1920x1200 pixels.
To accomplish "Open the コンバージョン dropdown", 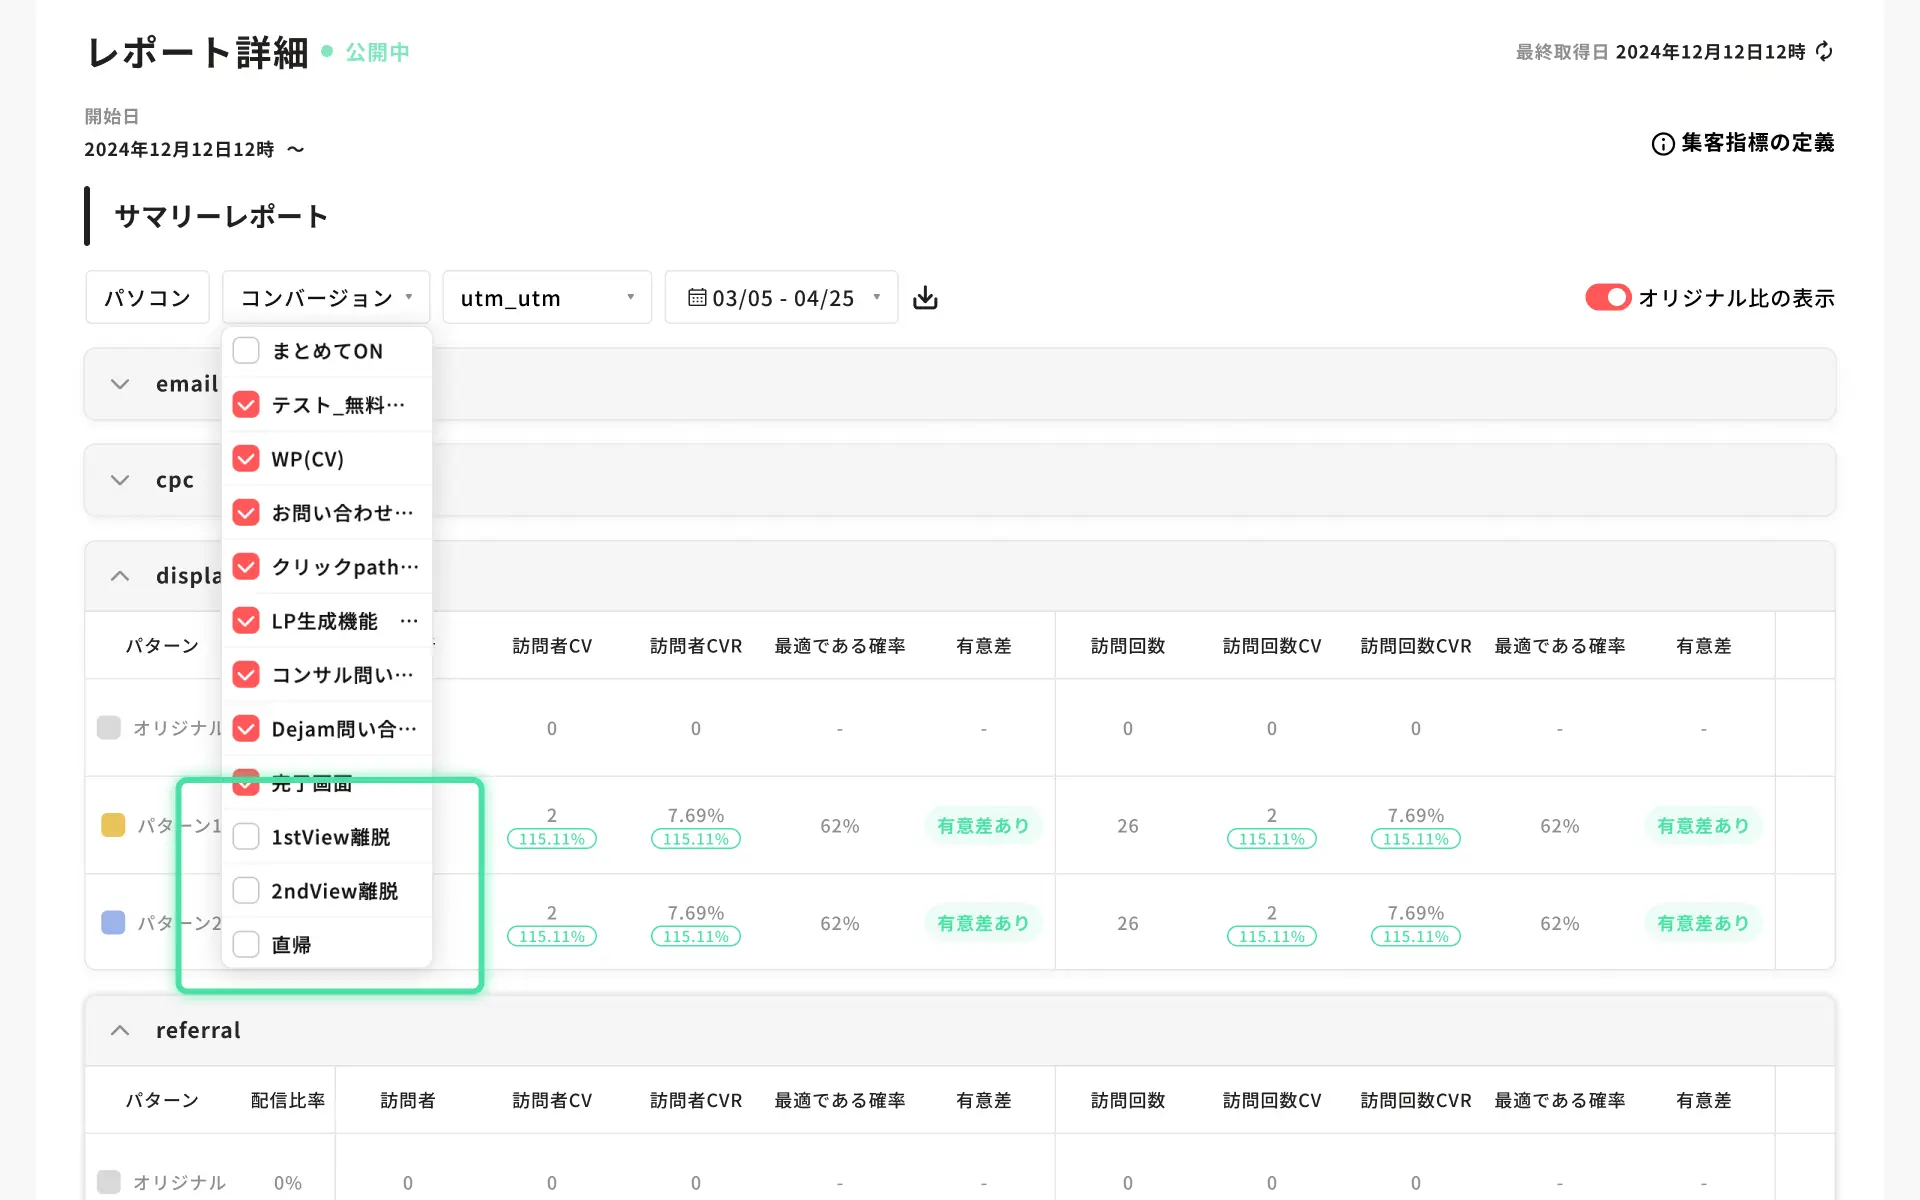I will tap(326, 298).
